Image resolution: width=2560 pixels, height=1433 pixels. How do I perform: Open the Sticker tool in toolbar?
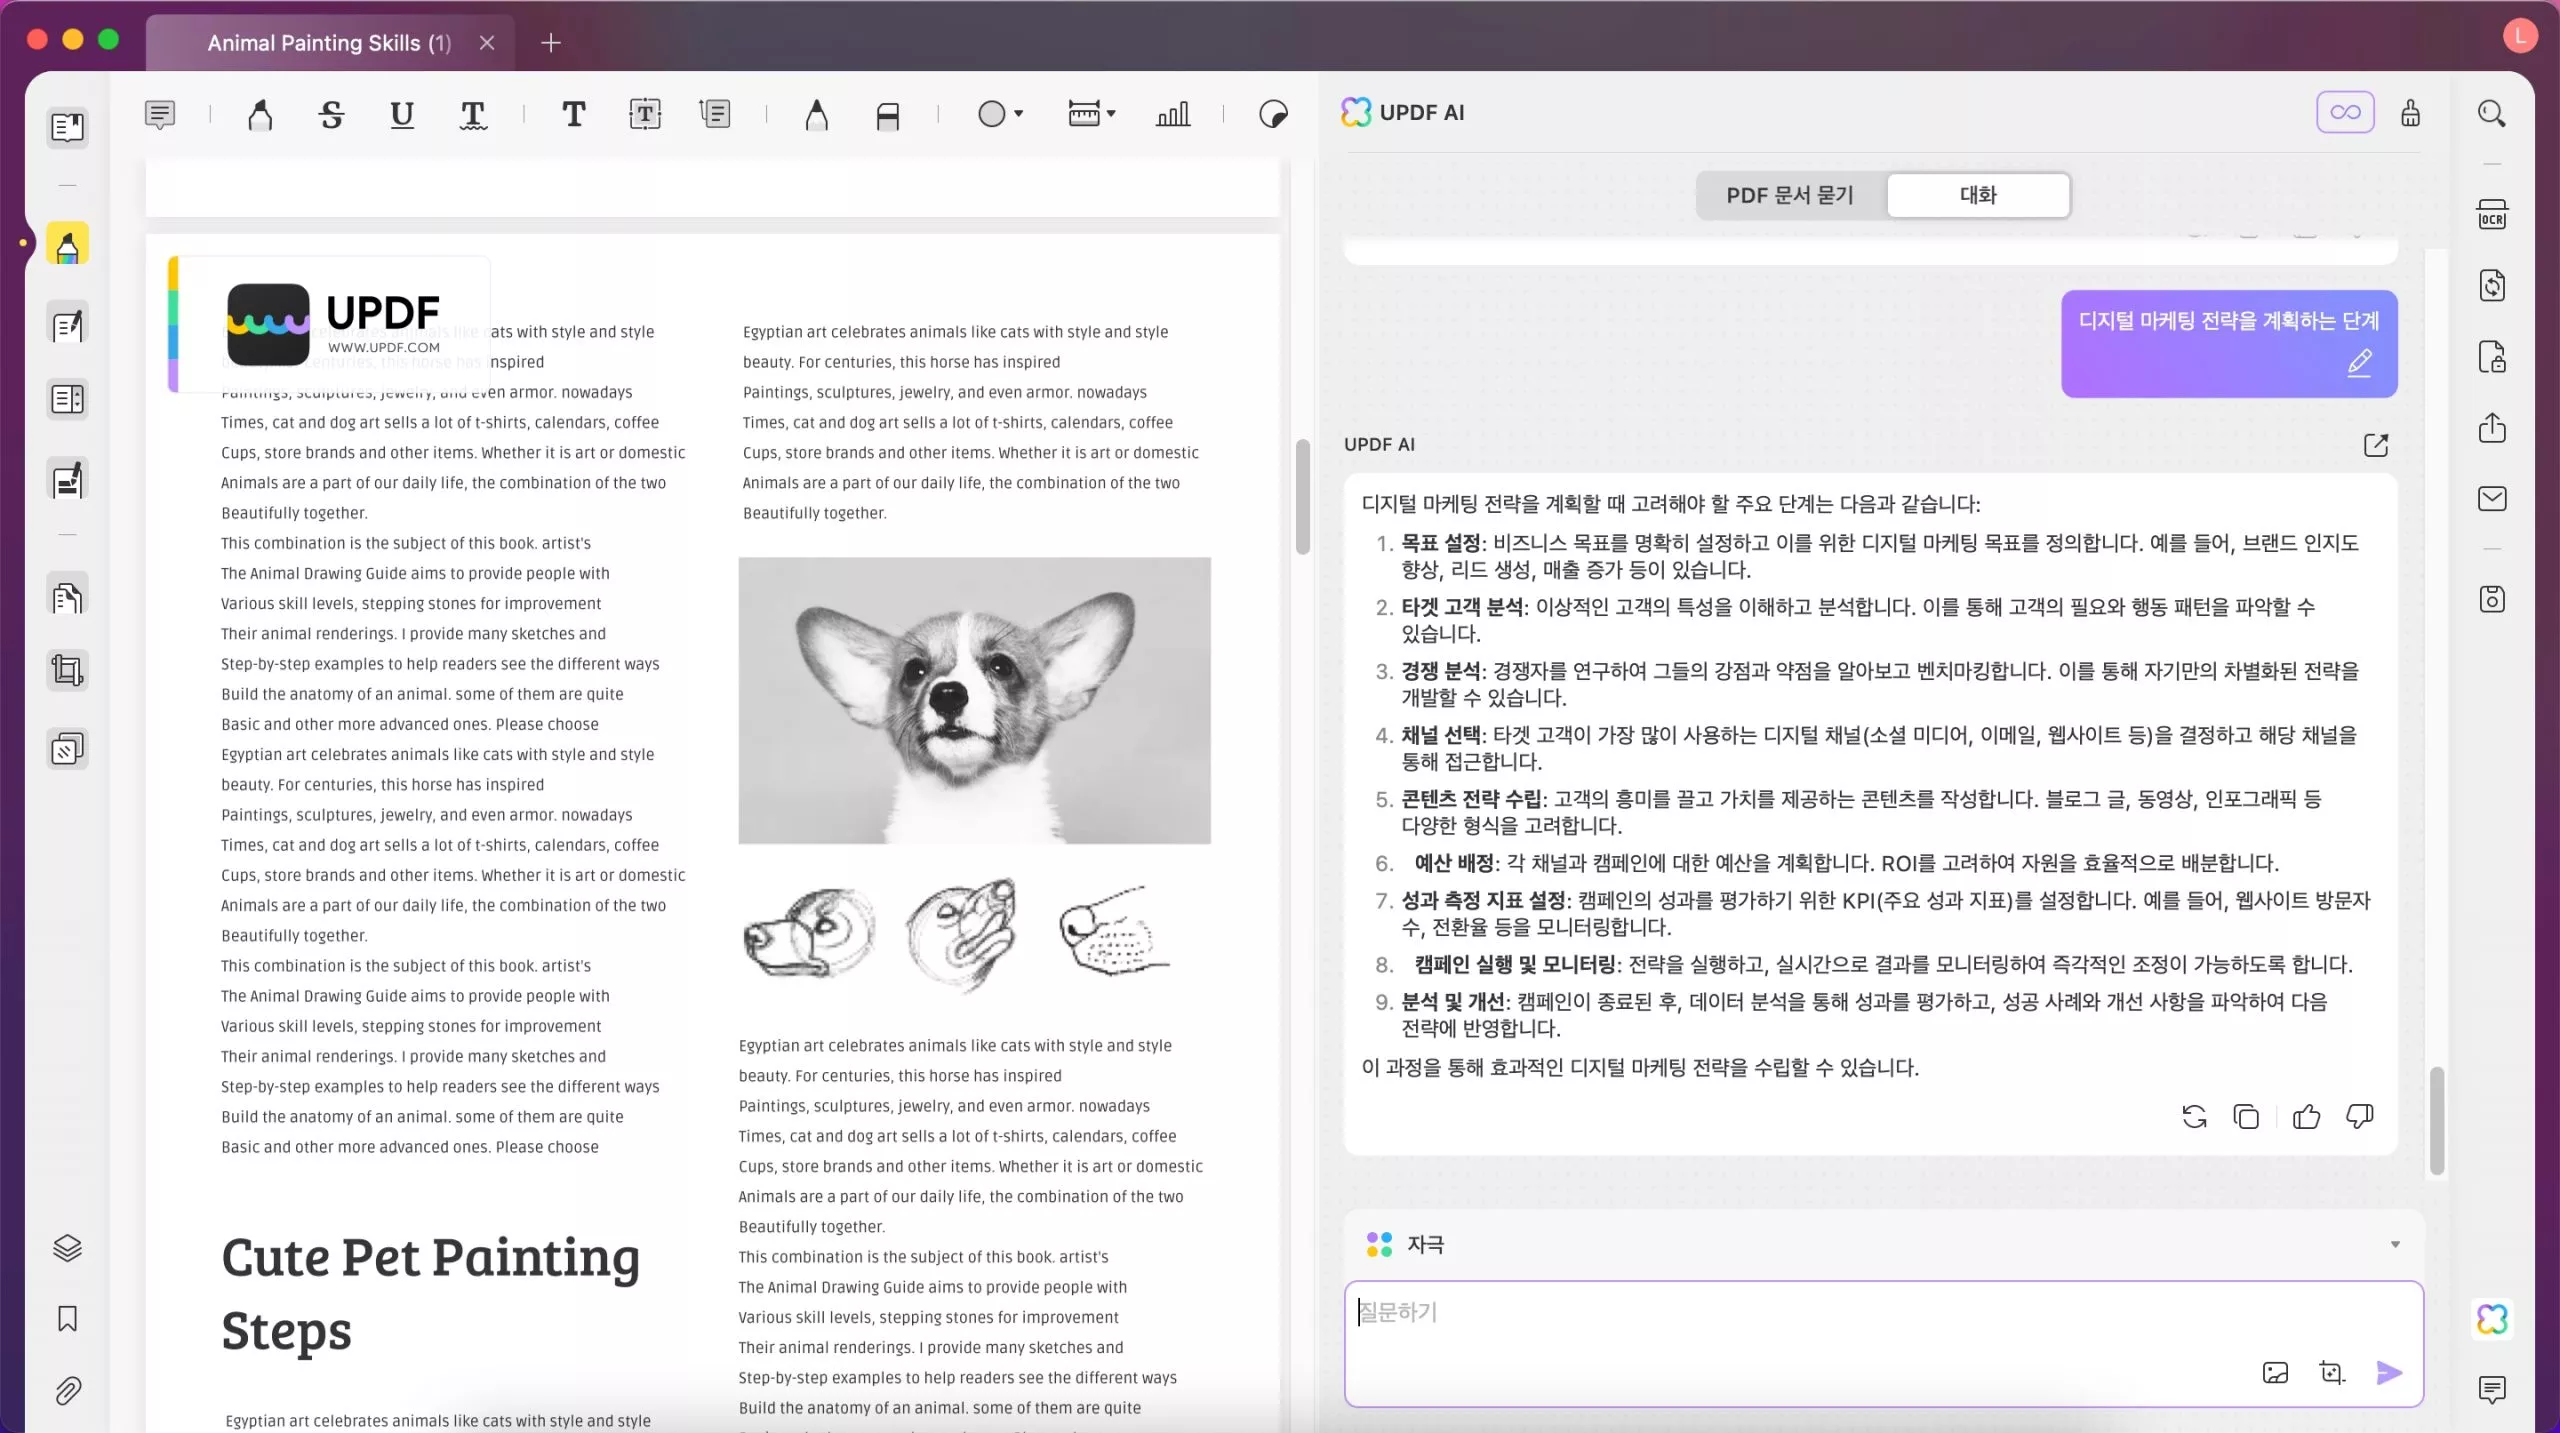point(1272,114)
